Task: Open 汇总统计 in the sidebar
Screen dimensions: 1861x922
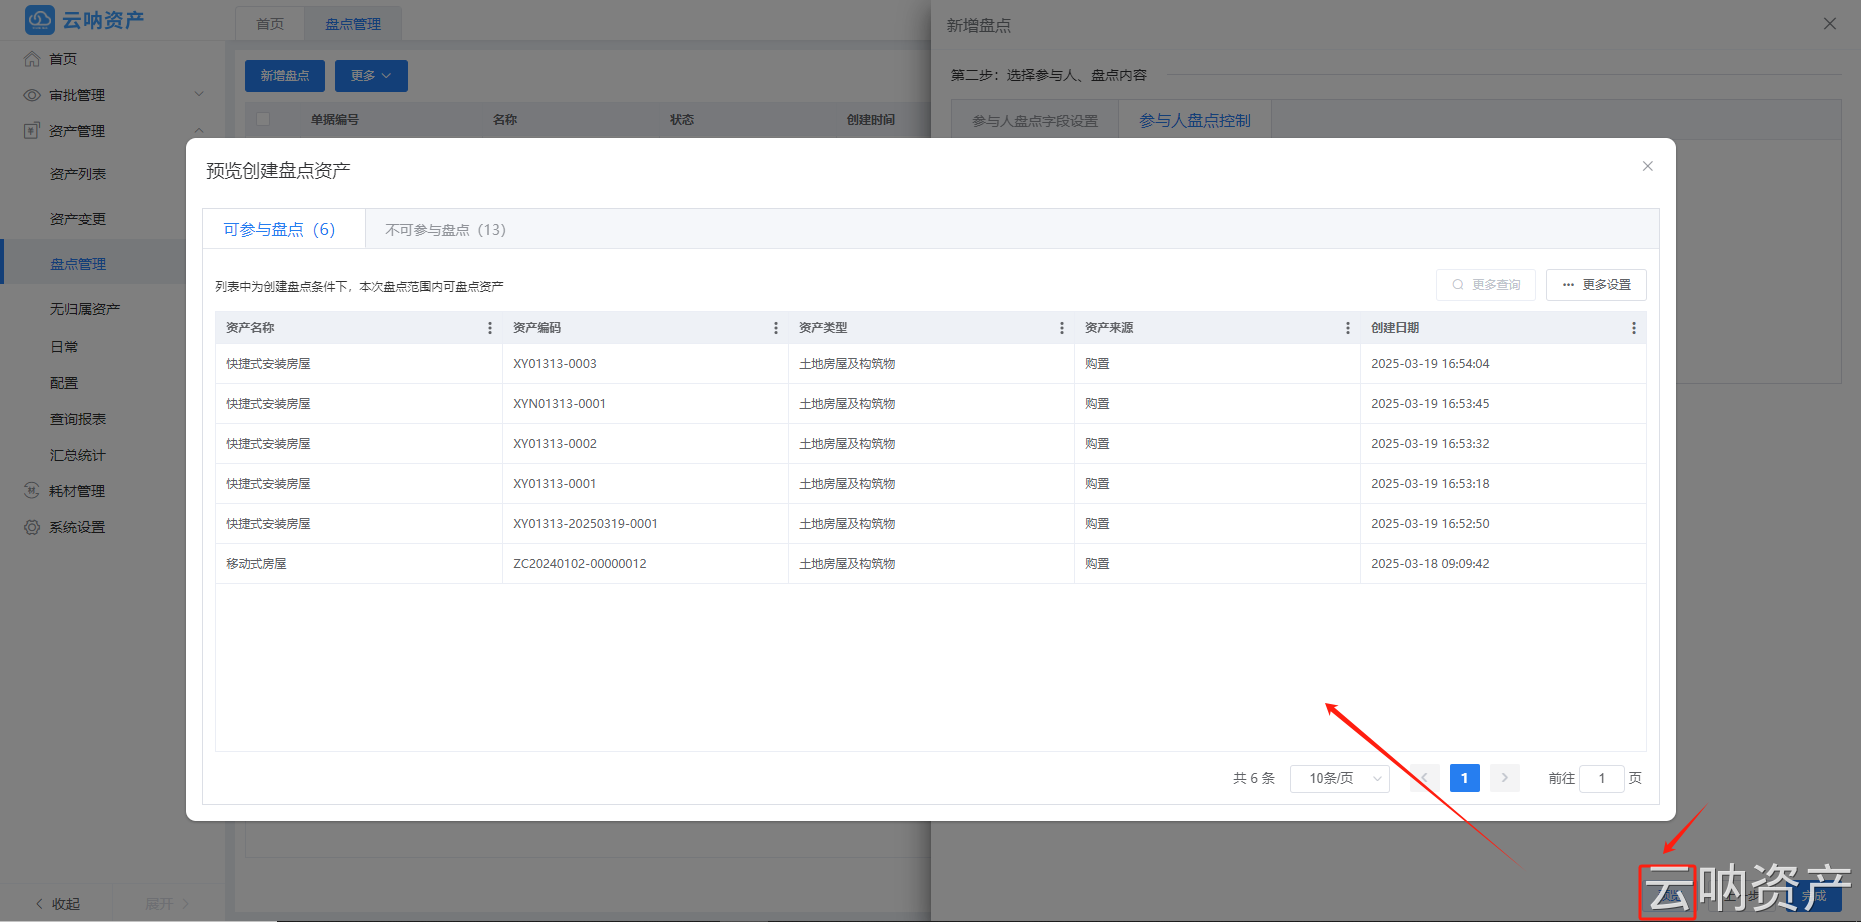Action: [78, 455]
